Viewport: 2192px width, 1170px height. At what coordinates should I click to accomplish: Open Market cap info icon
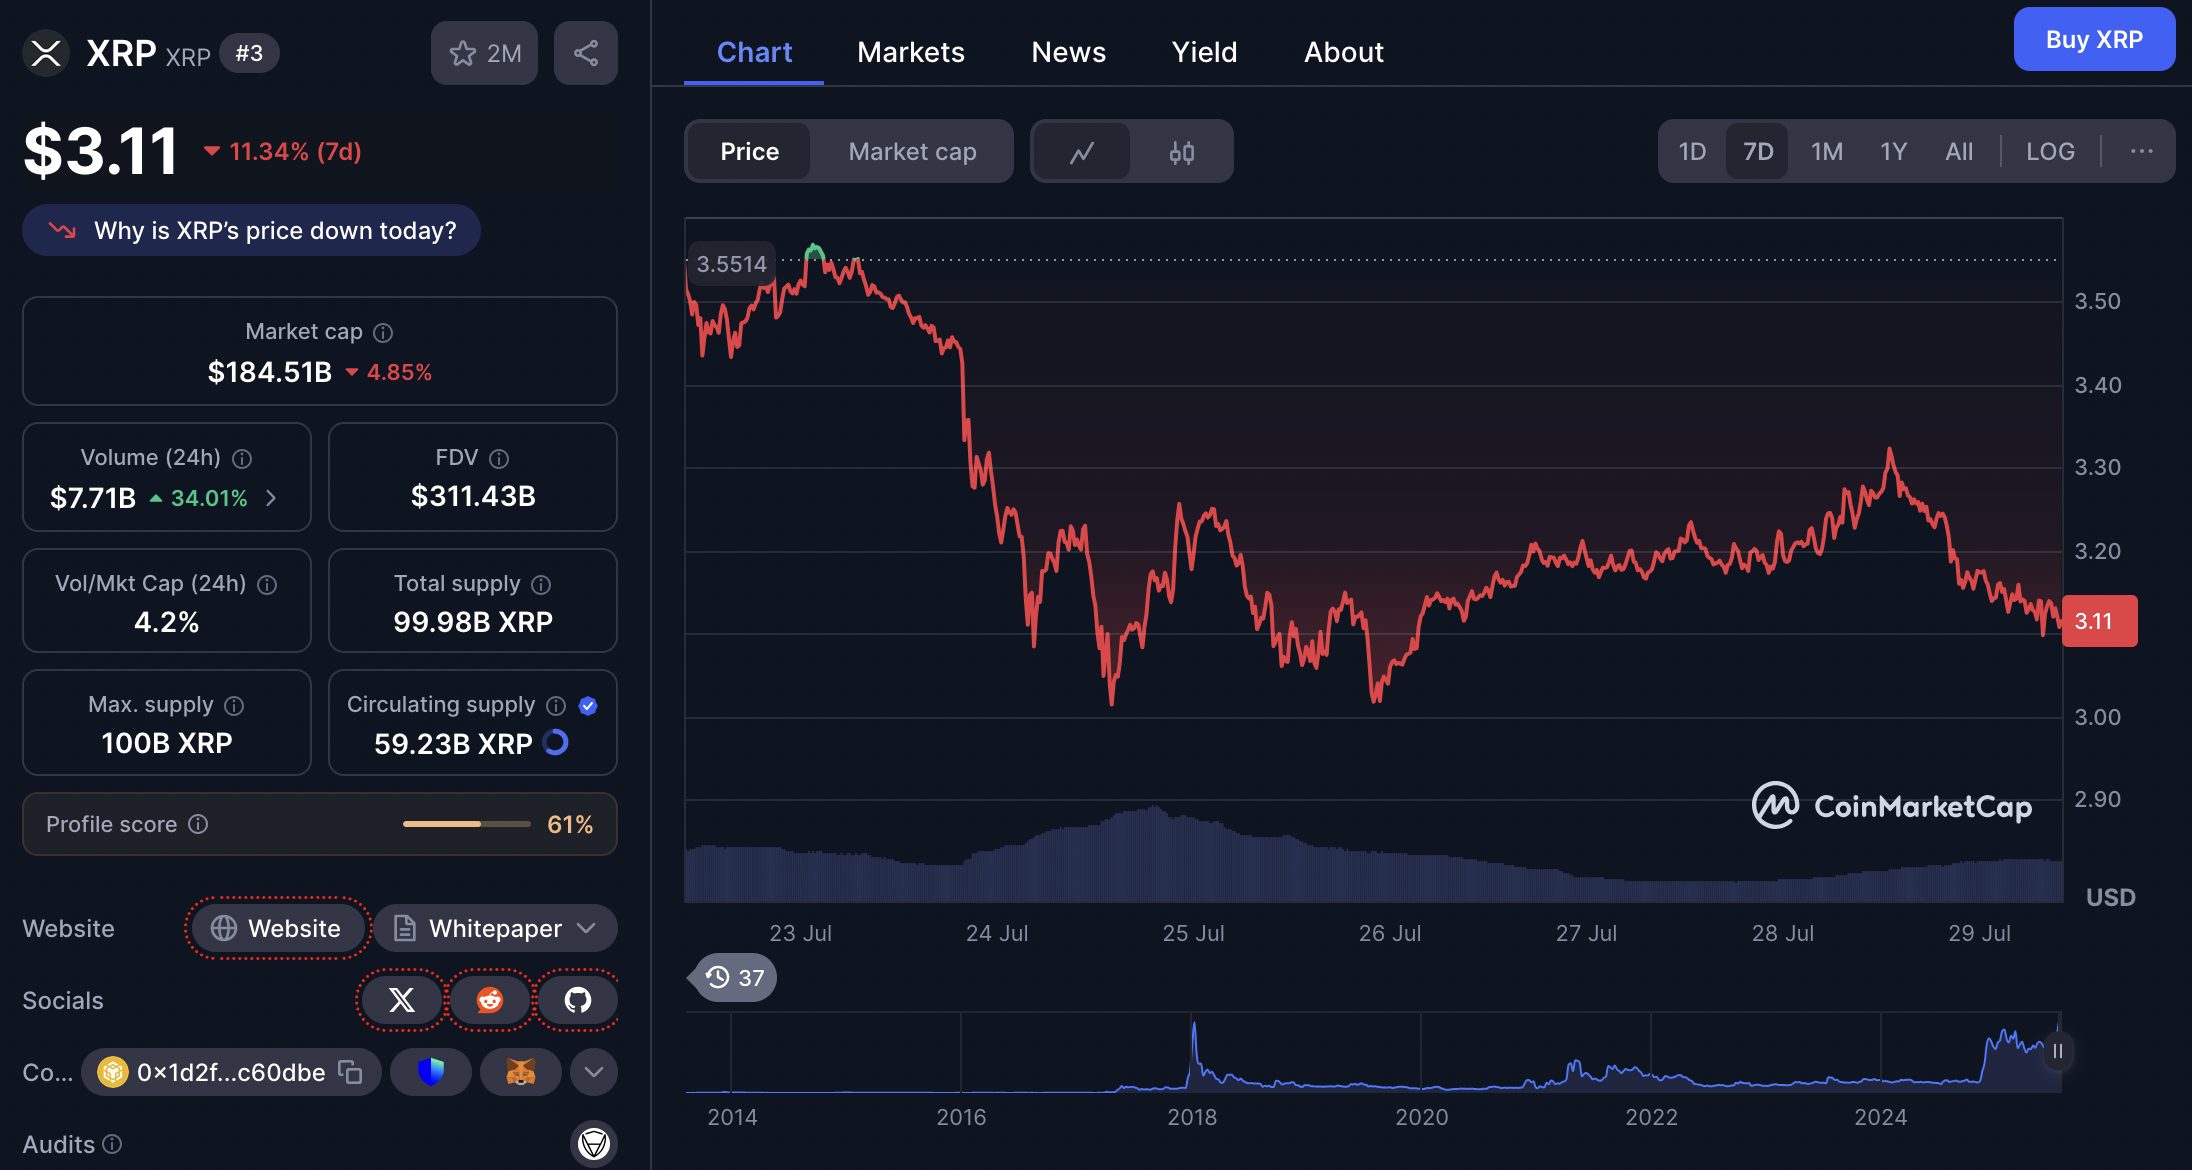[x=383, y=332]
